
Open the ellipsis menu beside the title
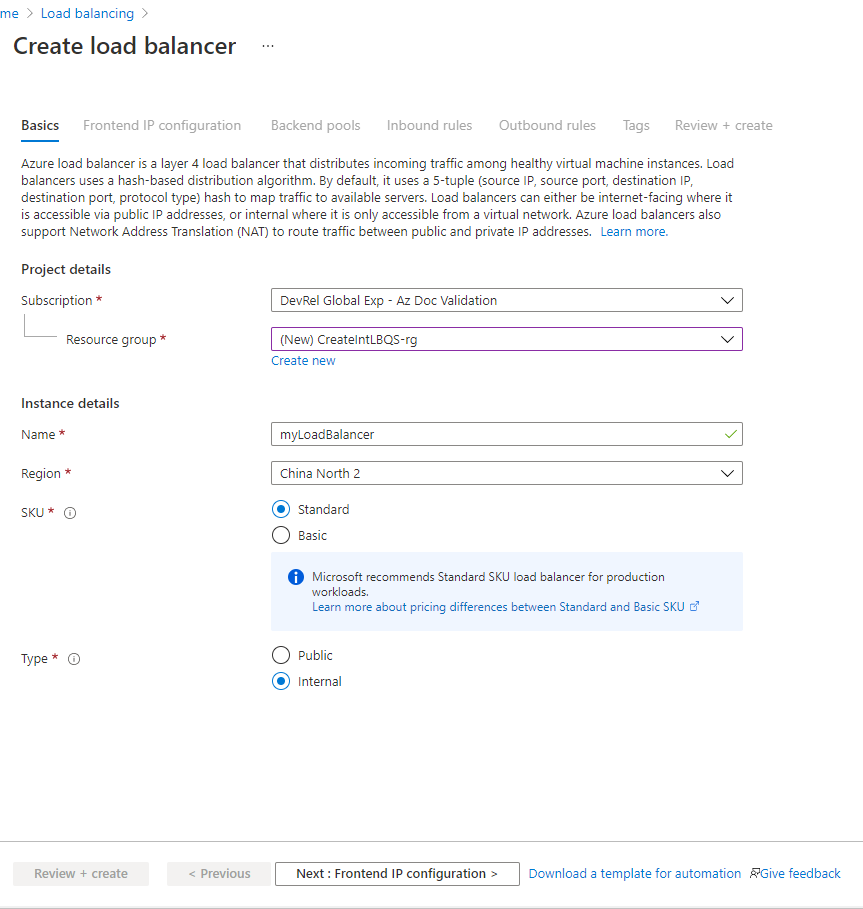268,47
